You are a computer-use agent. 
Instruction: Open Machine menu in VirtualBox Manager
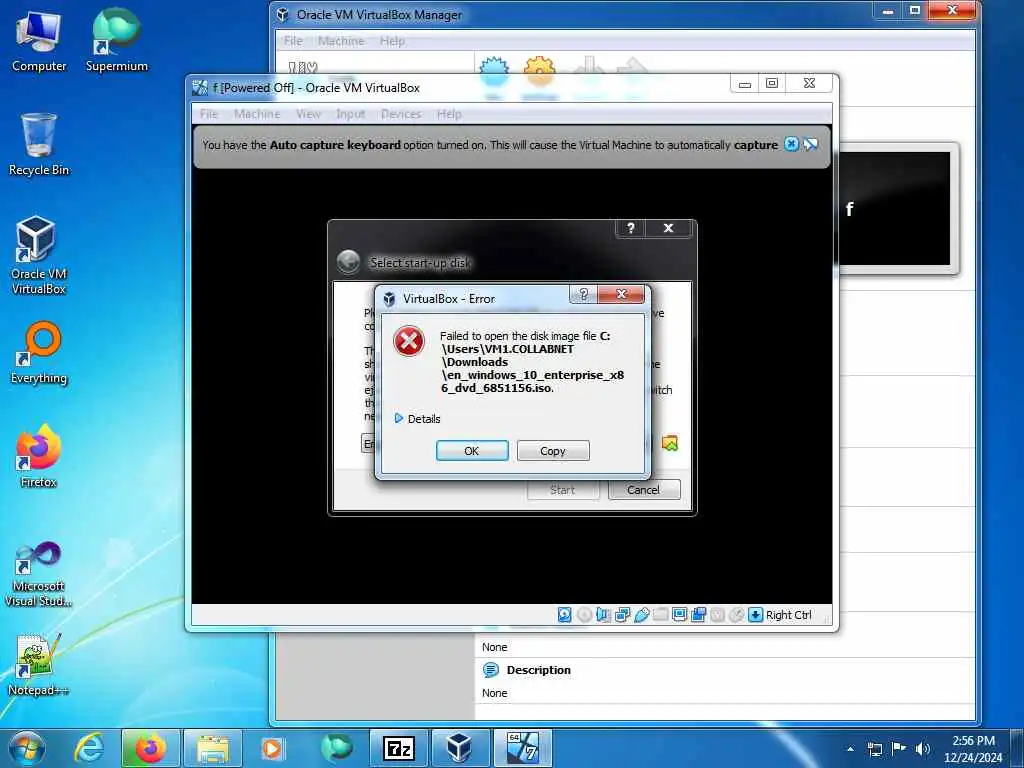point(341,40)
